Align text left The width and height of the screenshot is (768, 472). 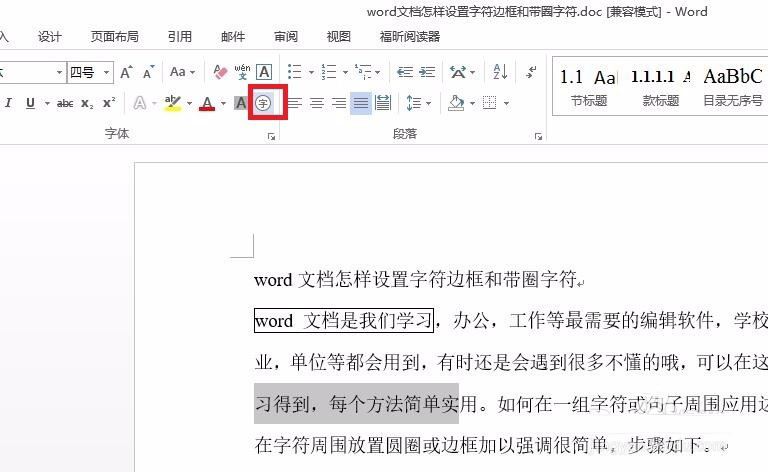tap(295, 103)
